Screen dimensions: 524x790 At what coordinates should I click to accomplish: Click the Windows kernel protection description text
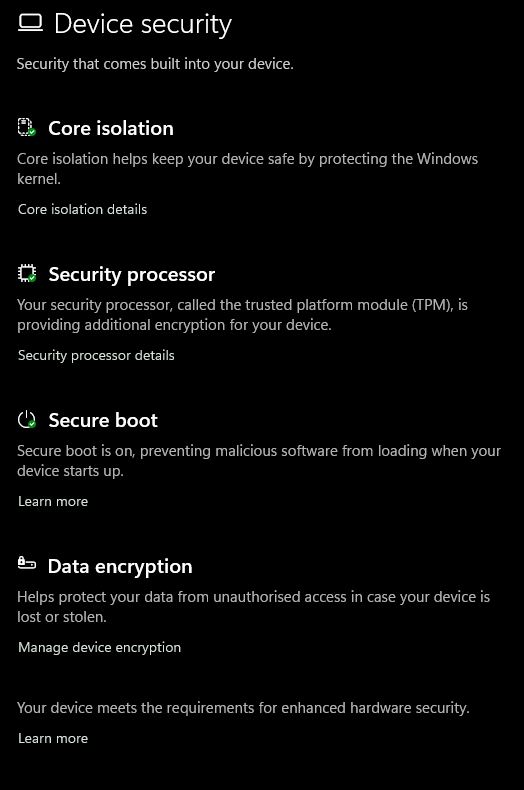247,169
